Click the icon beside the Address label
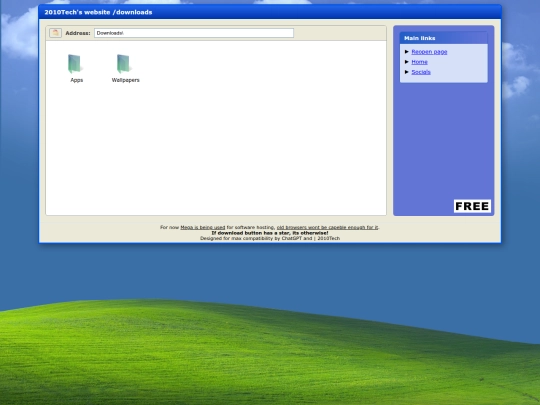The image size is (540, 405). 55,33
